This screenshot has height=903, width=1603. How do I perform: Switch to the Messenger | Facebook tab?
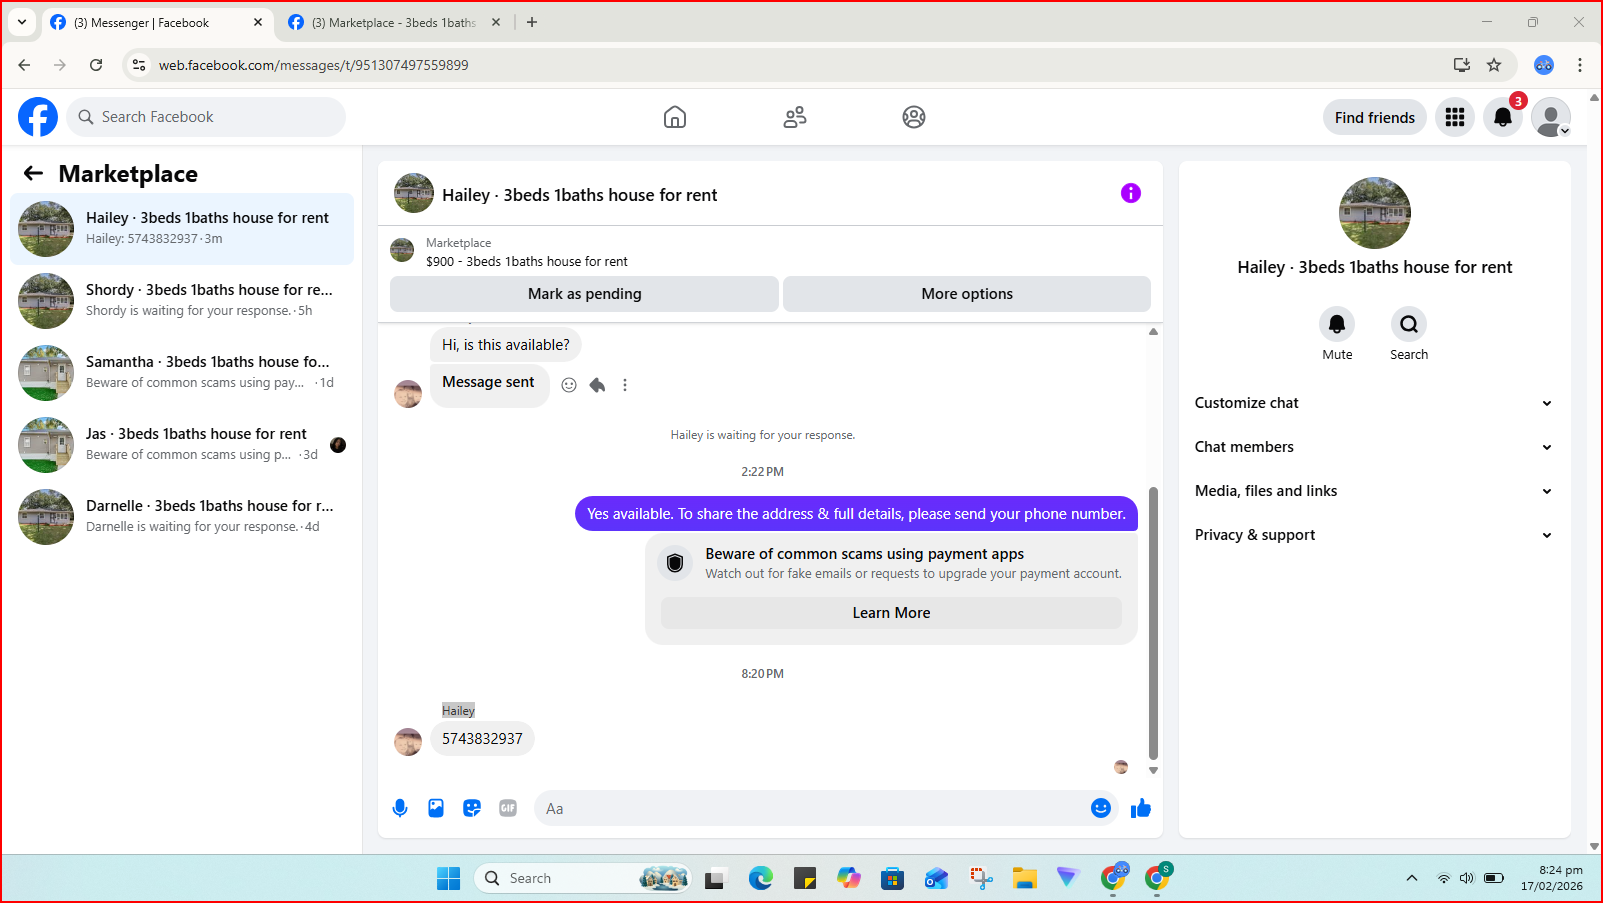tap(158, 22)
